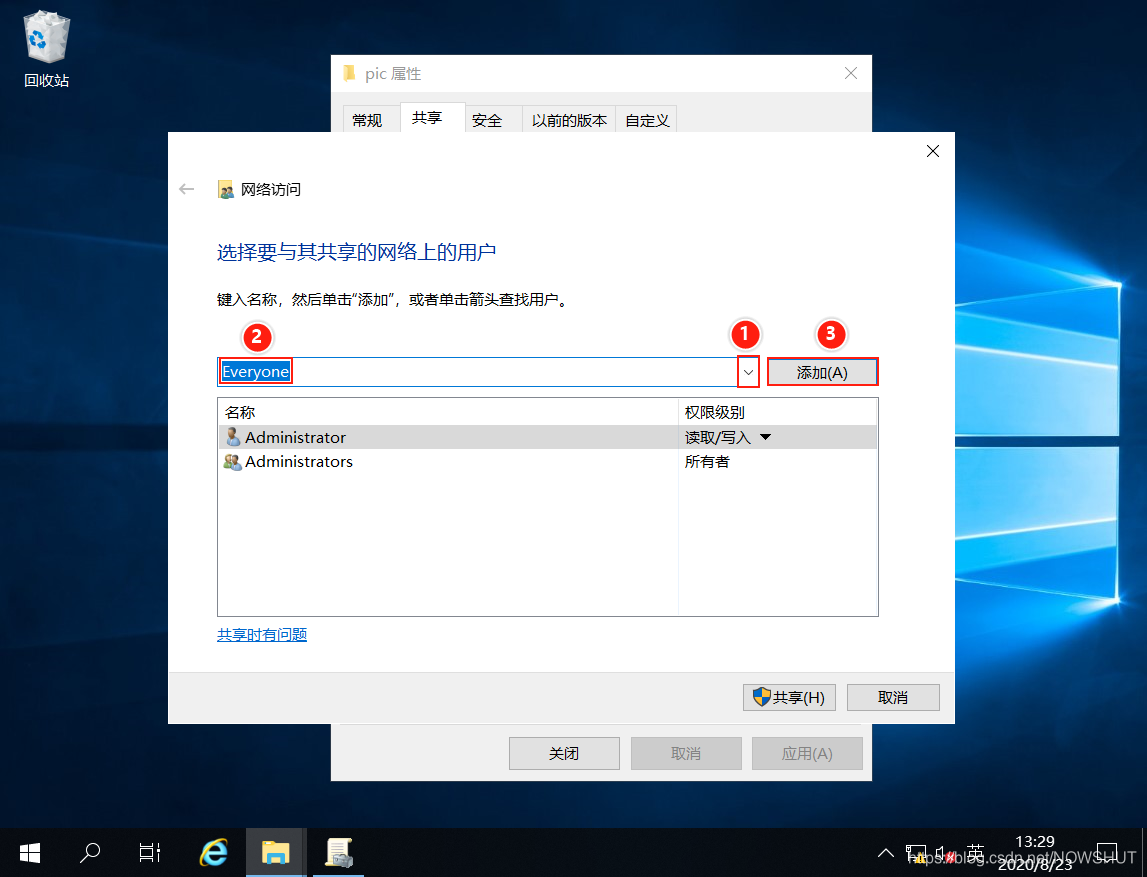Expand hidden tray icons with the chevron
1147x877 pixels.
[x=885, y=852]
